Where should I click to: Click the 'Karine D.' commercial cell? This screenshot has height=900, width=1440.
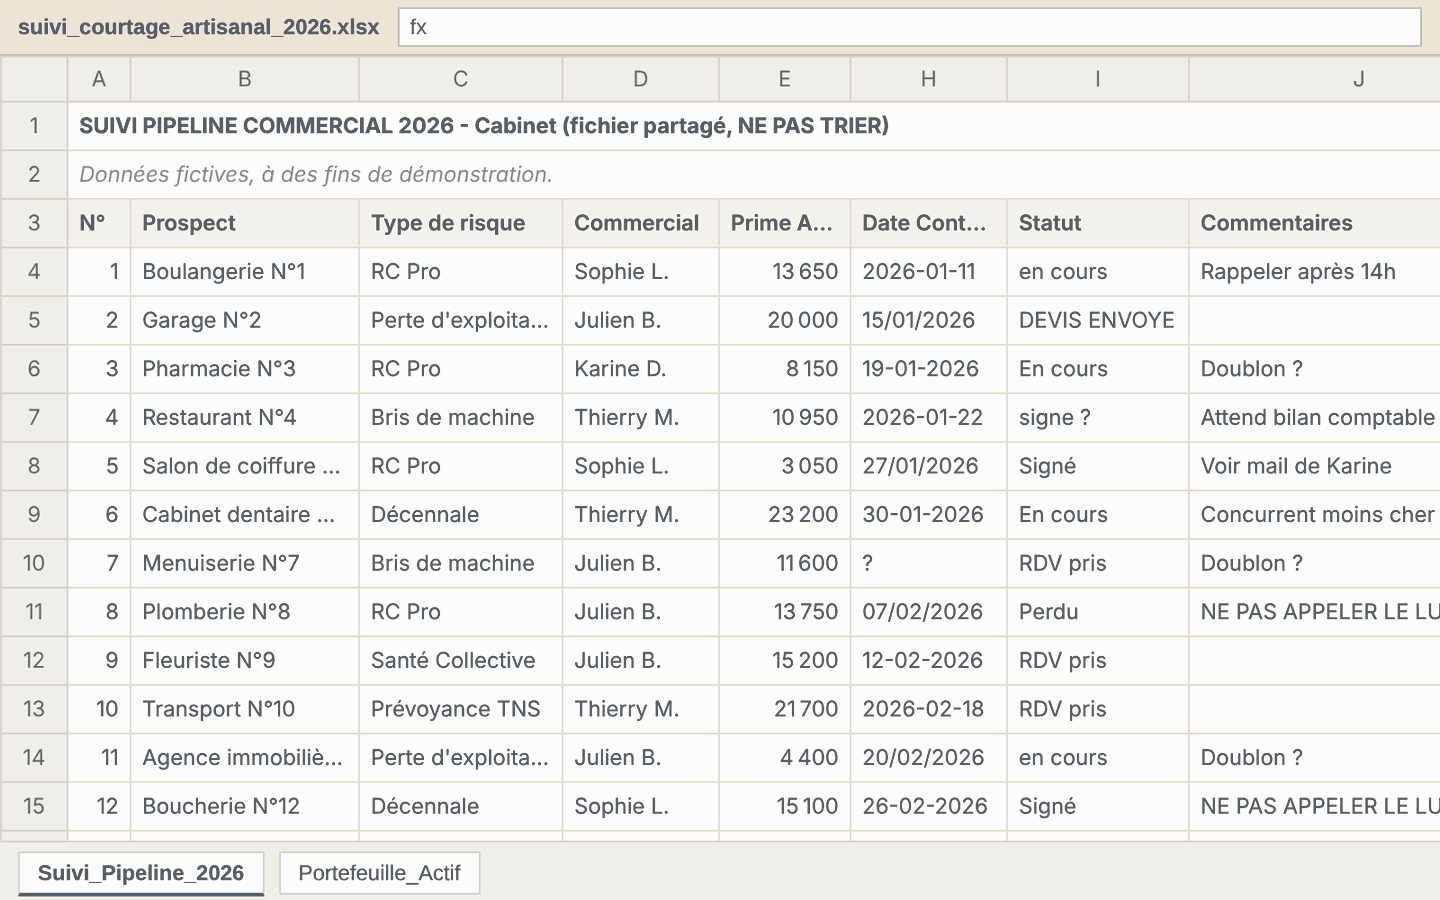(641, 369)
